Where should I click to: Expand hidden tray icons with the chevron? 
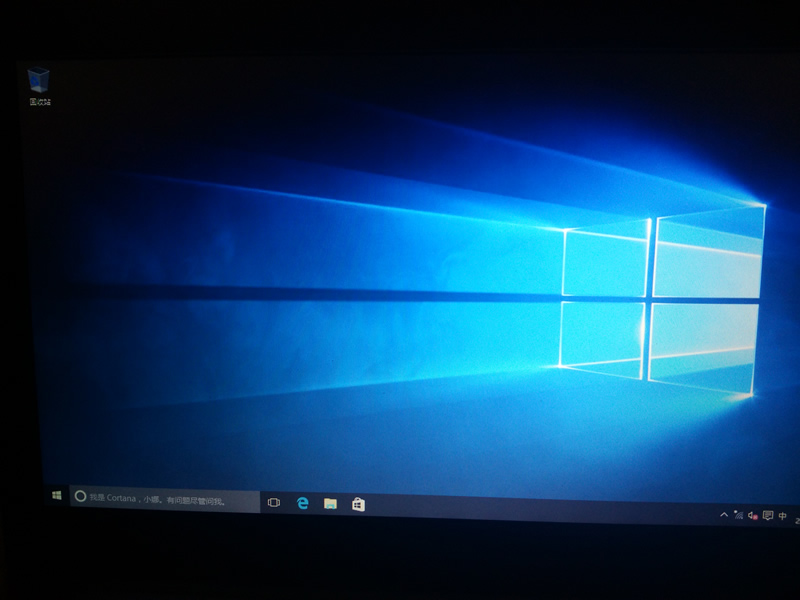(x=724, y=515)
